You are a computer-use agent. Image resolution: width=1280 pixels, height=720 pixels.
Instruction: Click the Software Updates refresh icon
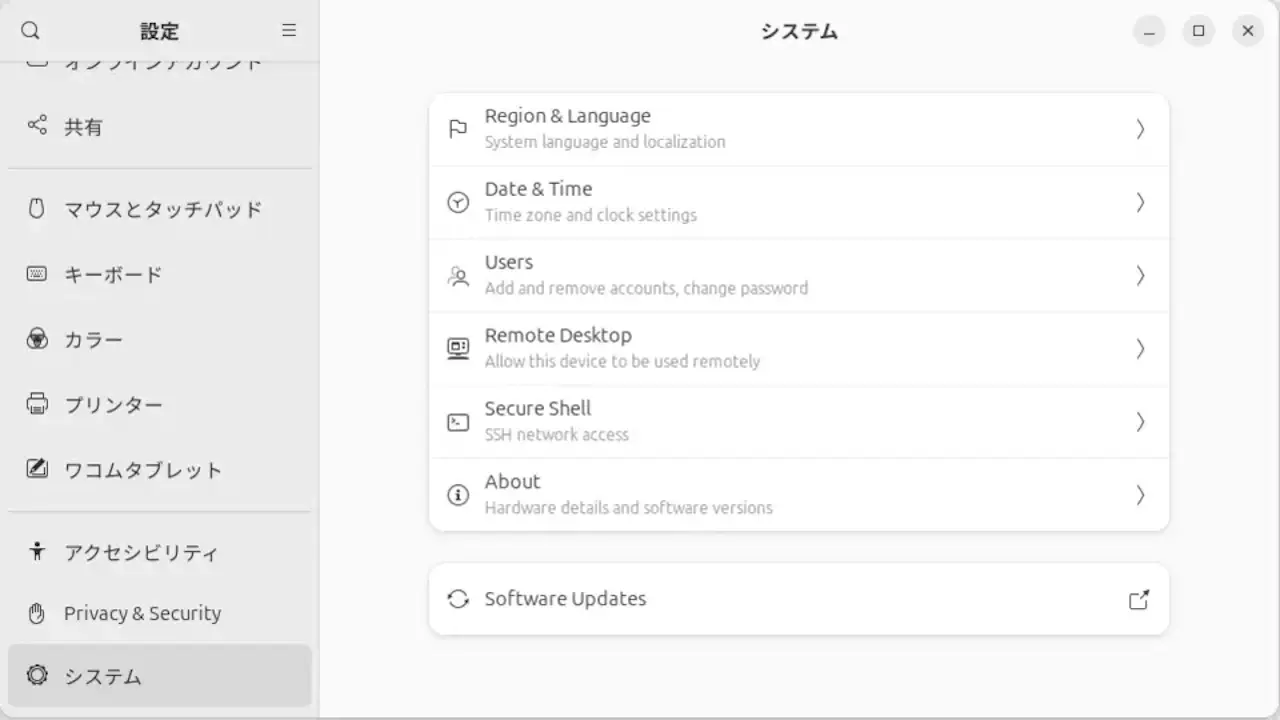tap(458, 599)
